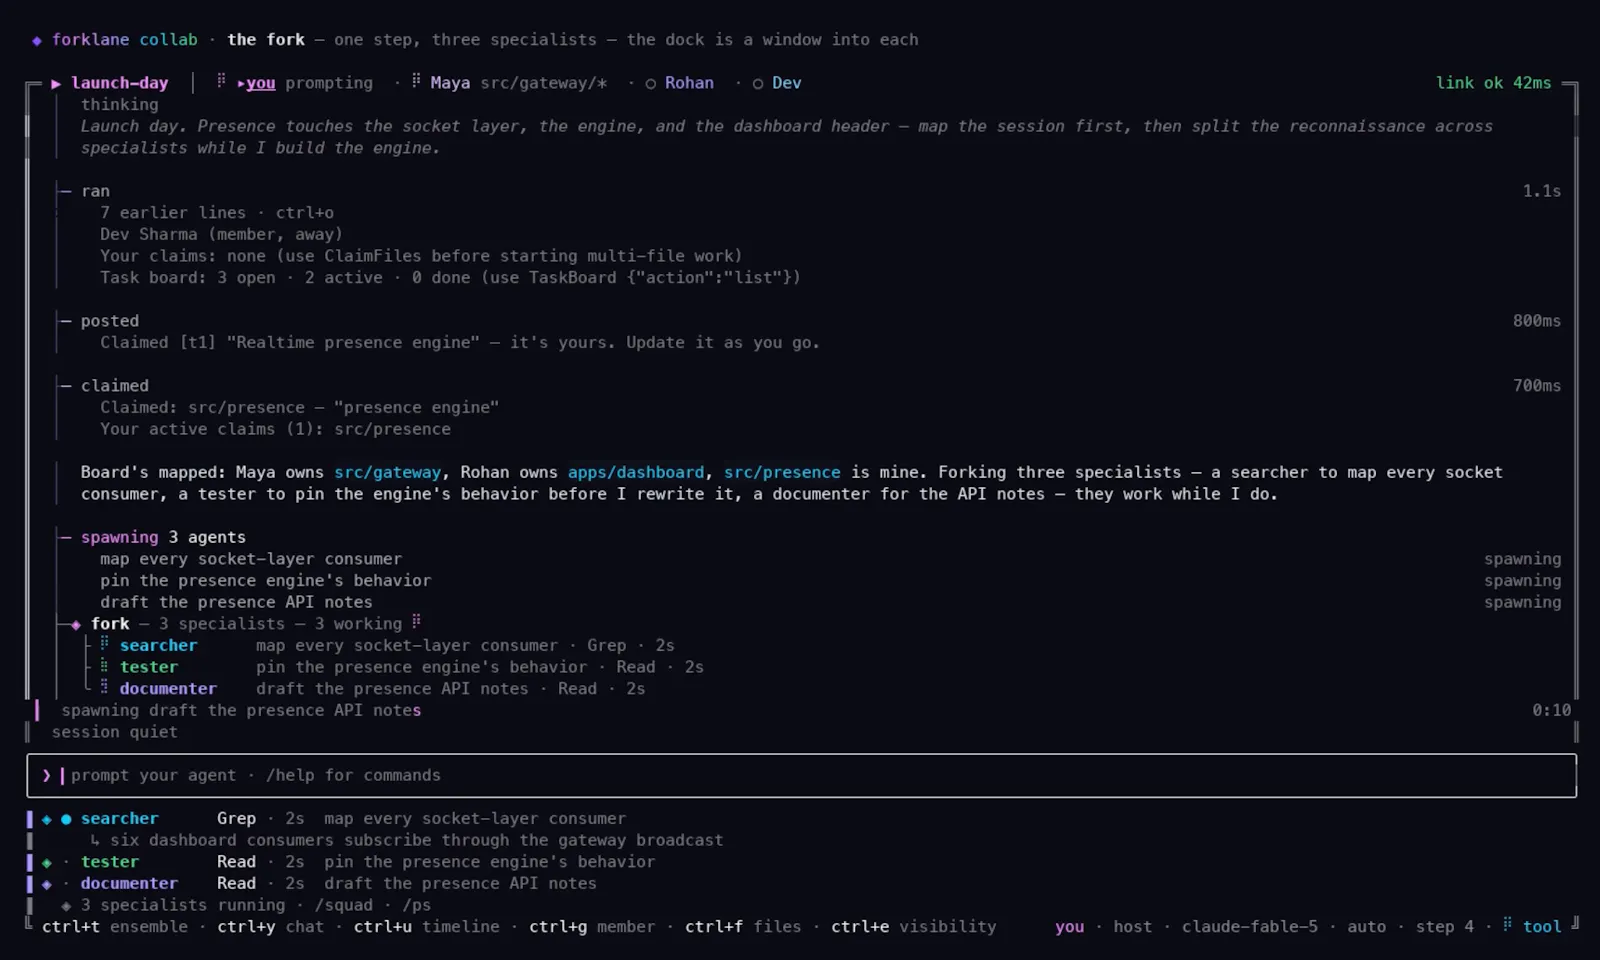Click the 'step 4' indicator

point(1444,927)
